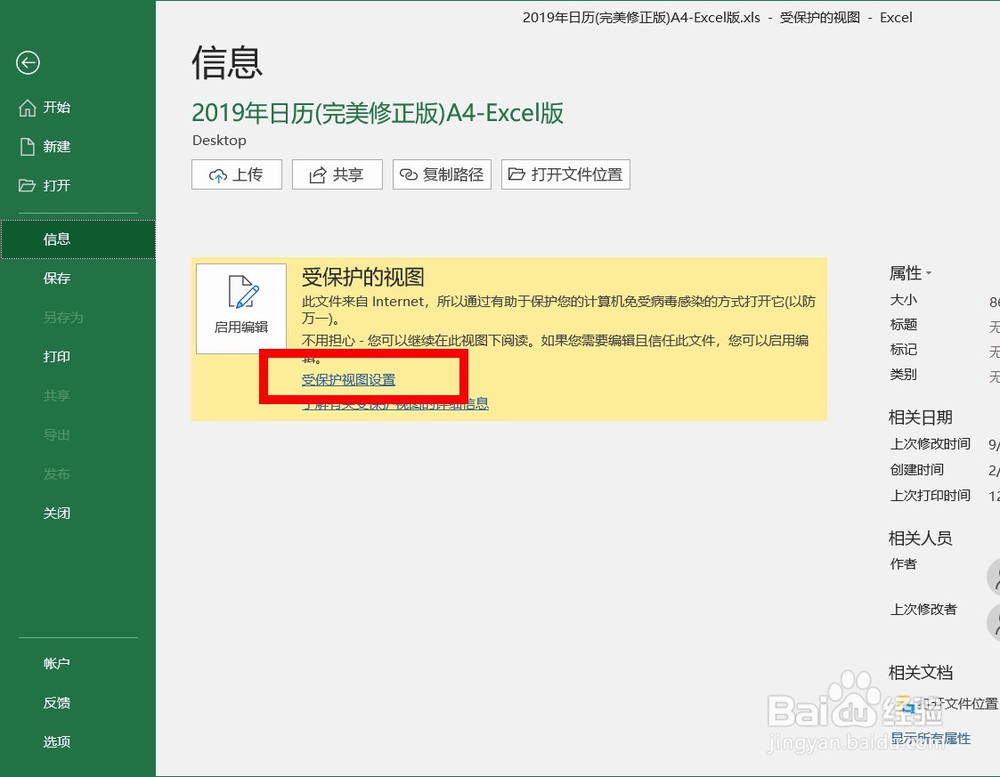Open the 属性 (Properties) dropdown
Screen dimensions: 1000x777
[x=917, y=272]
